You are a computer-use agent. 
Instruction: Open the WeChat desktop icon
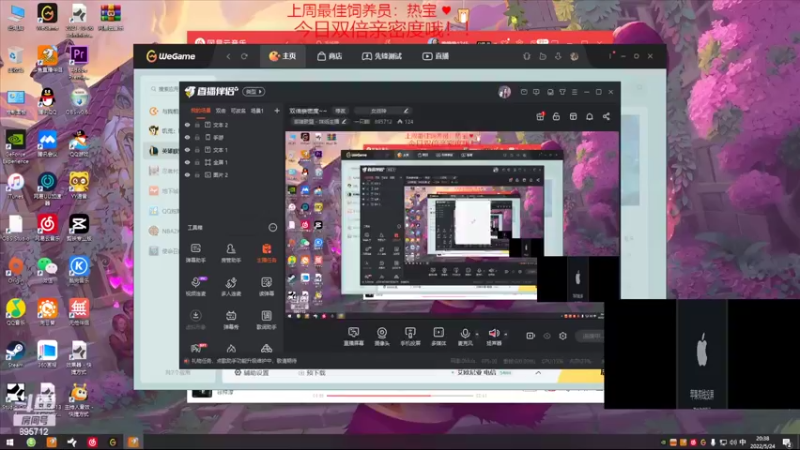coord(47,270)
